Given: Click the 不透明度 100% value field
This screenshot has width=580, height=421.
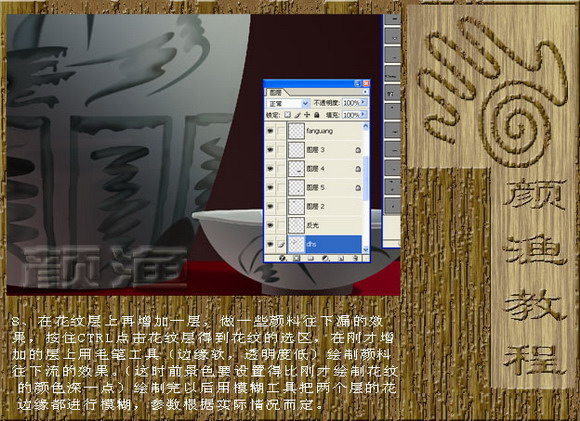Looking at the screenshot, I should click(351, 102).
